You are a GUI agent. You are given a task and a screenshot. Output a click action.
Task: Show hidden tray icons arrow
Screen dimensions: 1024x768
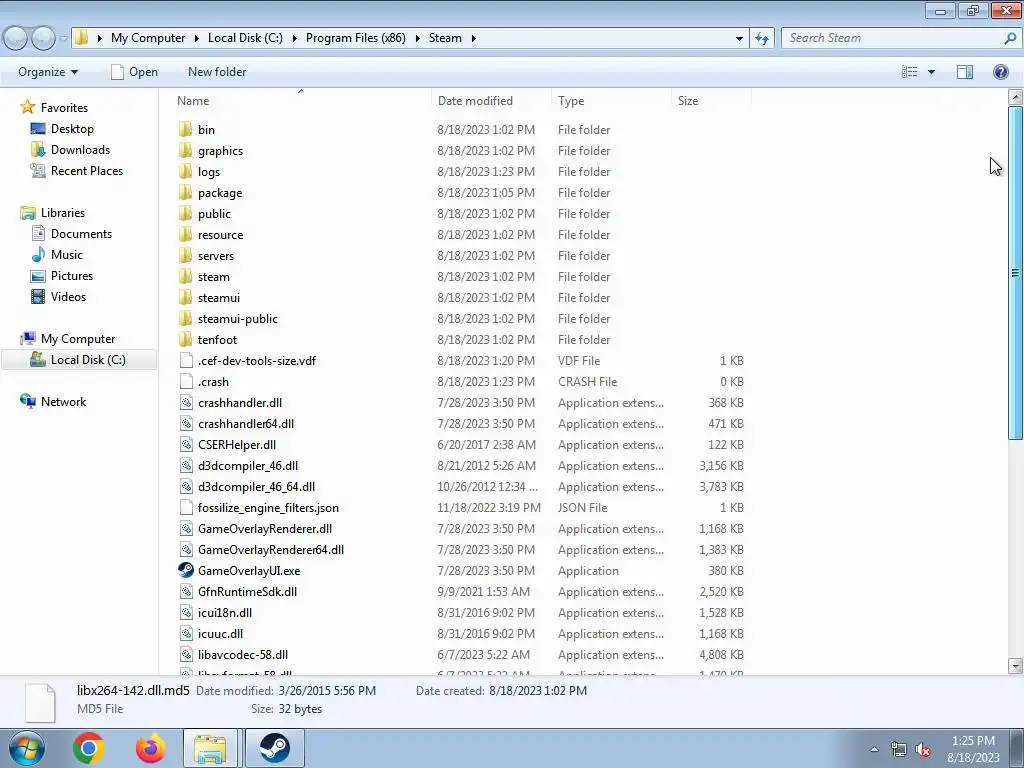pyautogui.click(x=874, y=750)
